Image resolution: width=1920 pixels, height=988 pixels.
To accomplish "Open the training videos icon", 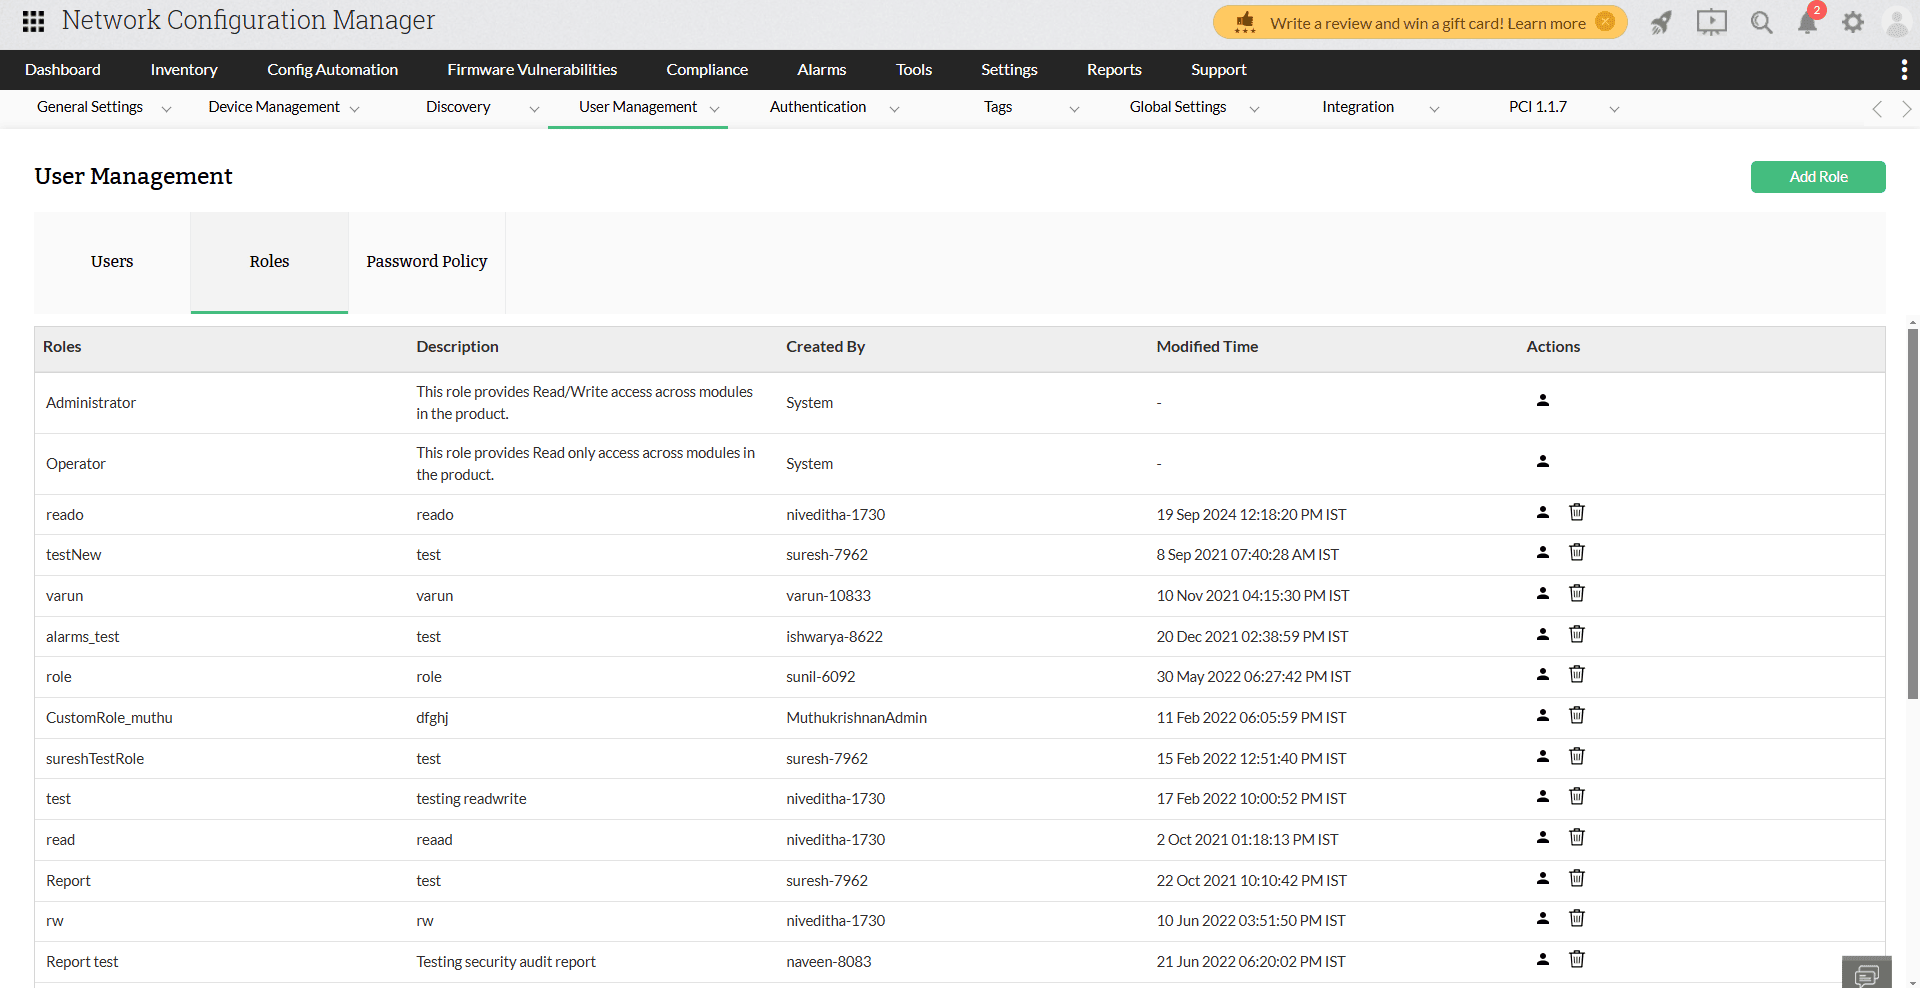I will [1711, 22].
